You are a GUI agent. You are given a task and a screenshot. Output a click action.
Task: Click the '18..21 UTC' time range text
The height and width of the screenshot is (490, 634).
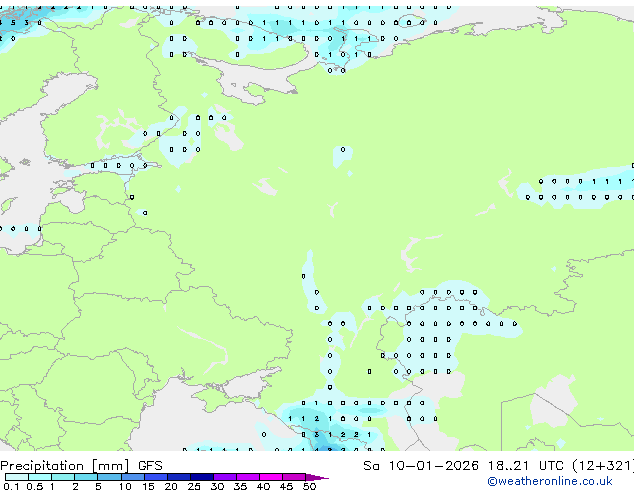point(525,466)
